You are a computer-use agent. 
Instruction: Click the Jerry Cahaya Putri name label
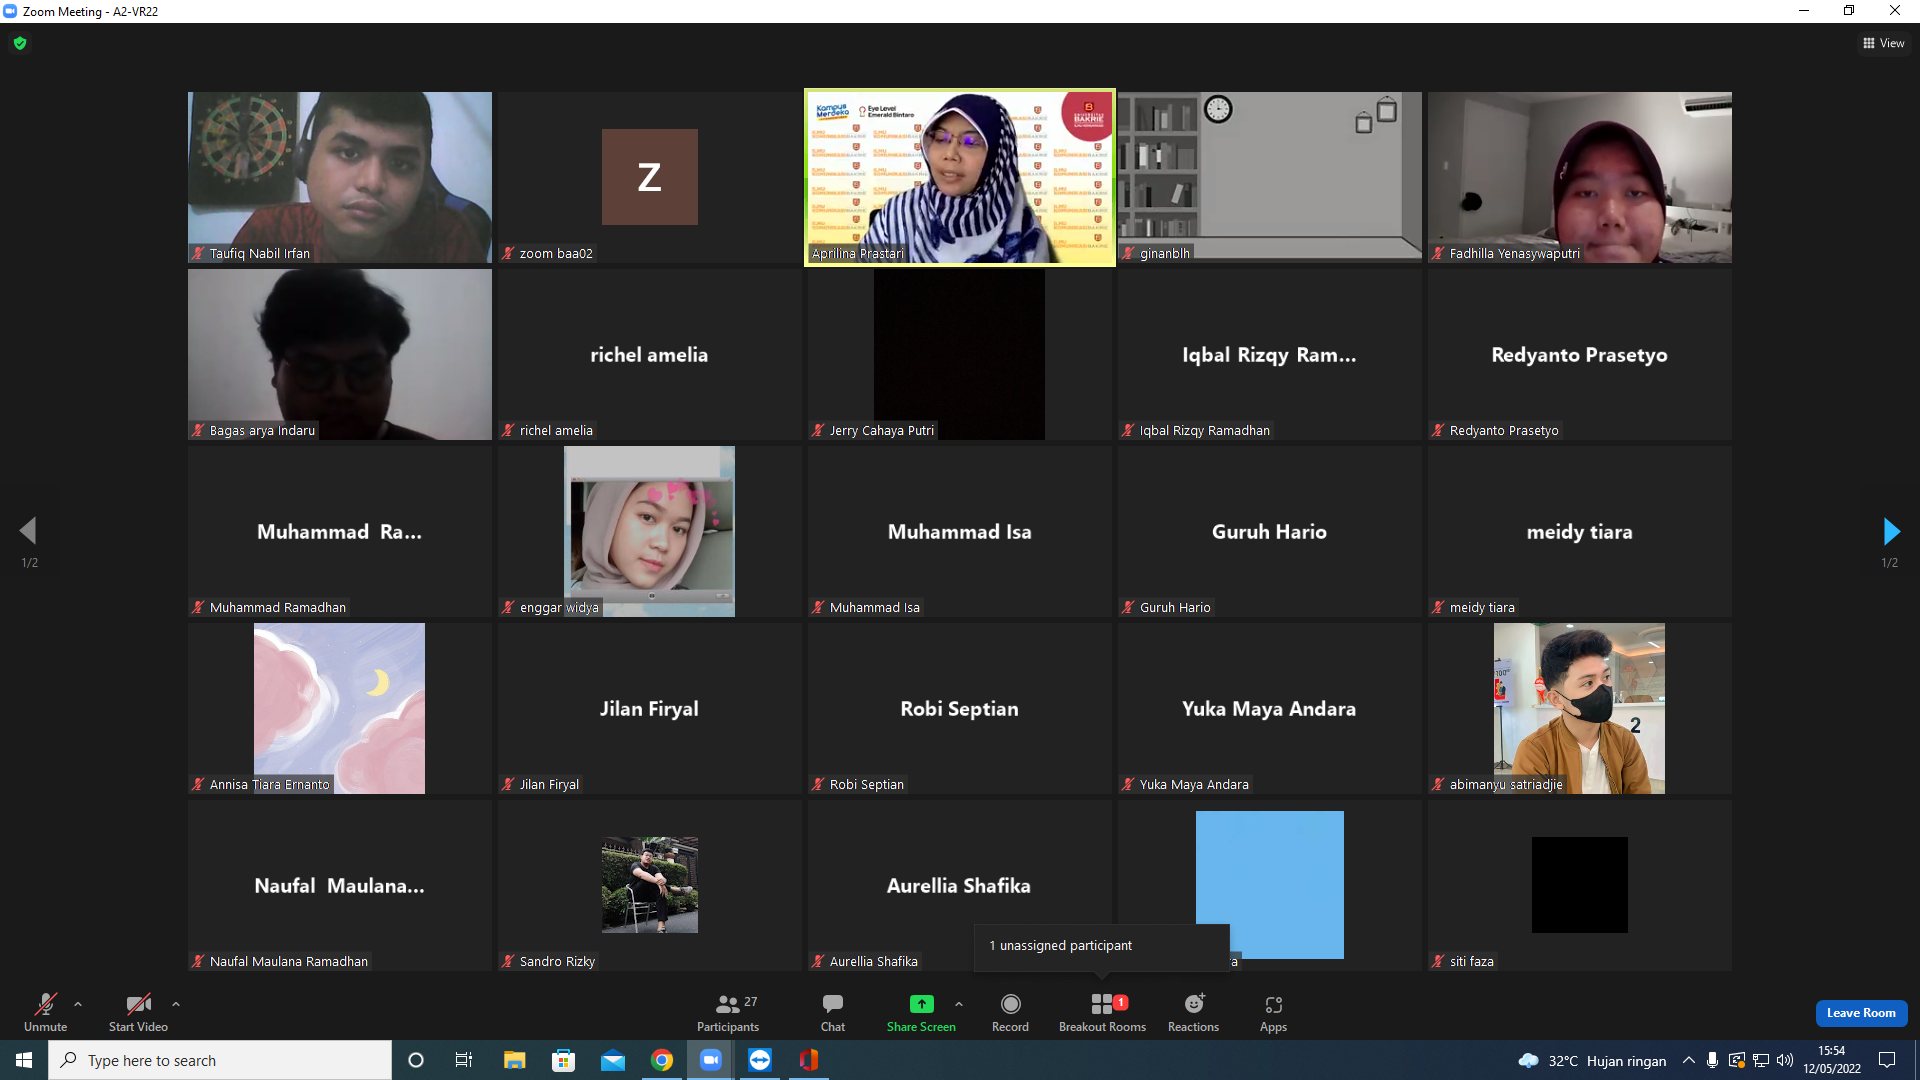point(881,431)
